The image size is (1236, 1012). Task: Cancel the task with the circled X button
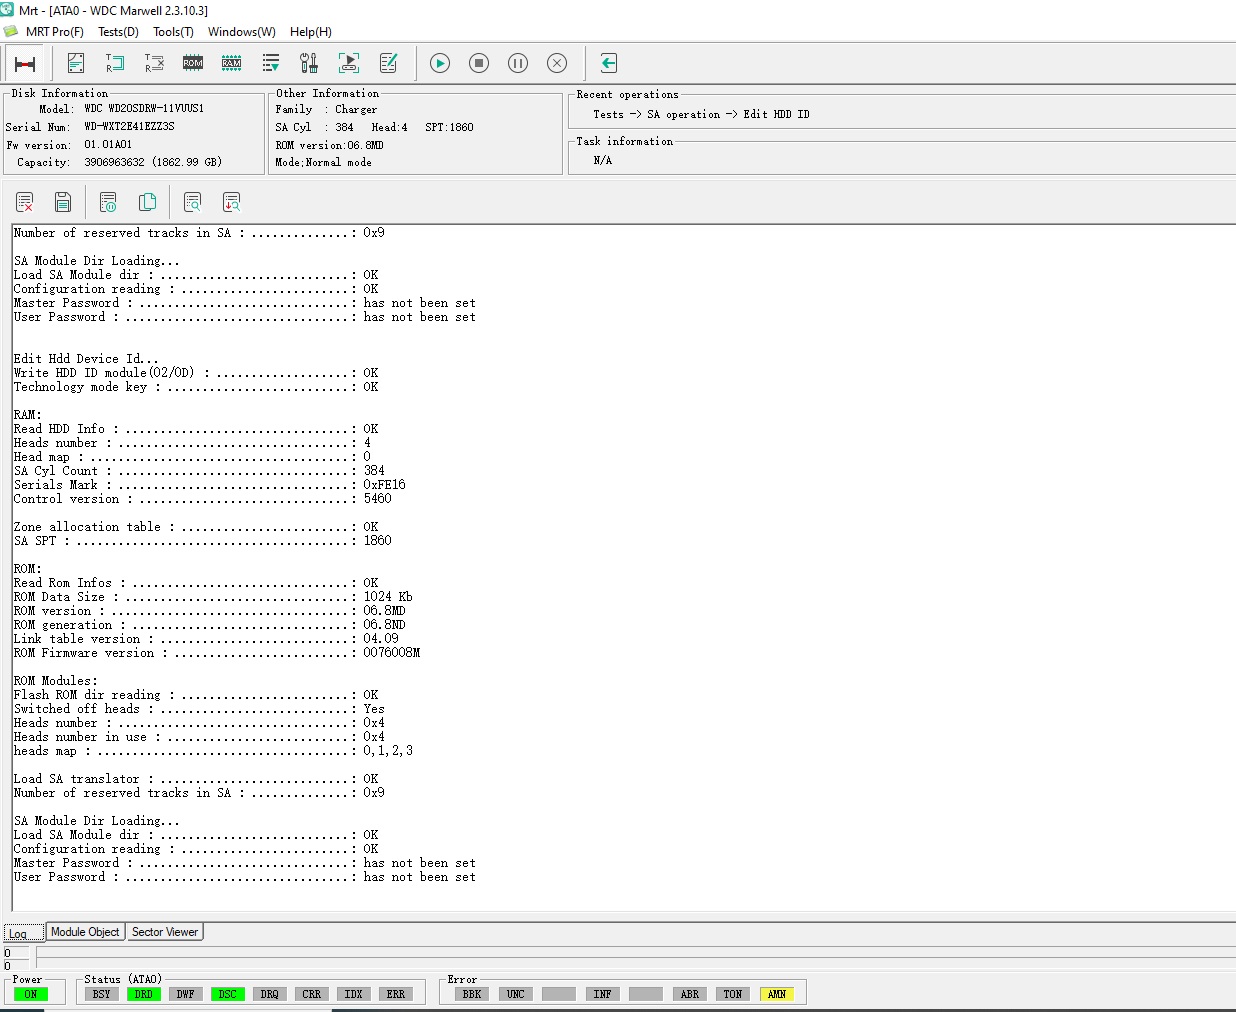557,63
